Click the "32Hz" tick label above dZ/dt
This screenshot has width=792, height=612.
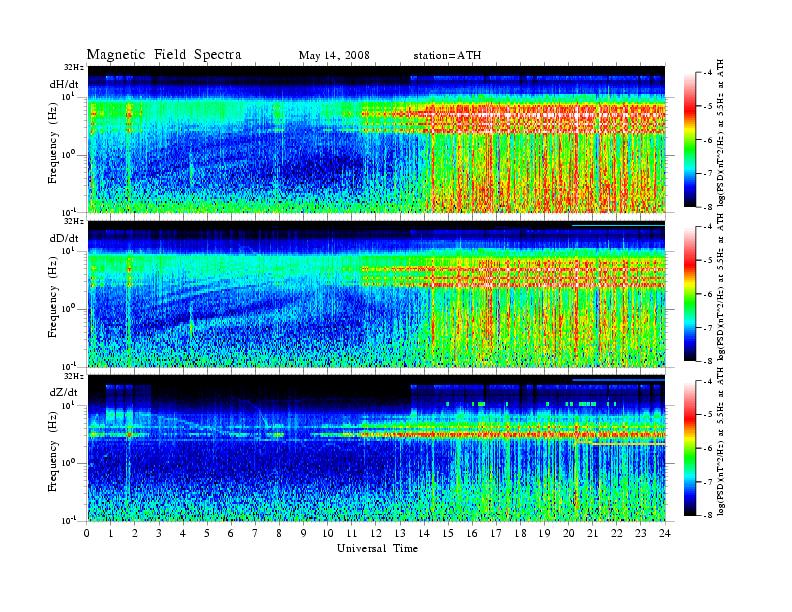pyautogui.click(x=74, y=376)
